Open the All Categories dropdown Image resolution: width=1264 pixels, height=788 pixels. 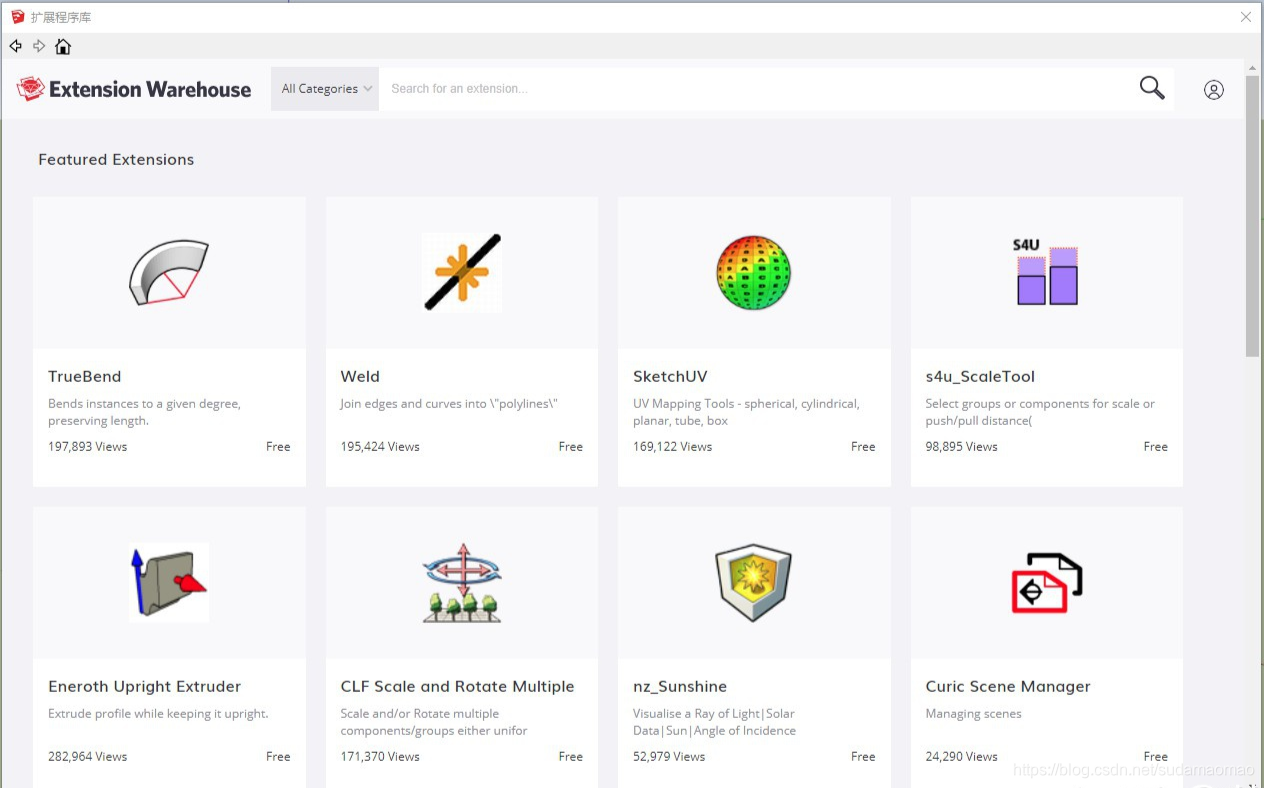[x=325, y=89]
